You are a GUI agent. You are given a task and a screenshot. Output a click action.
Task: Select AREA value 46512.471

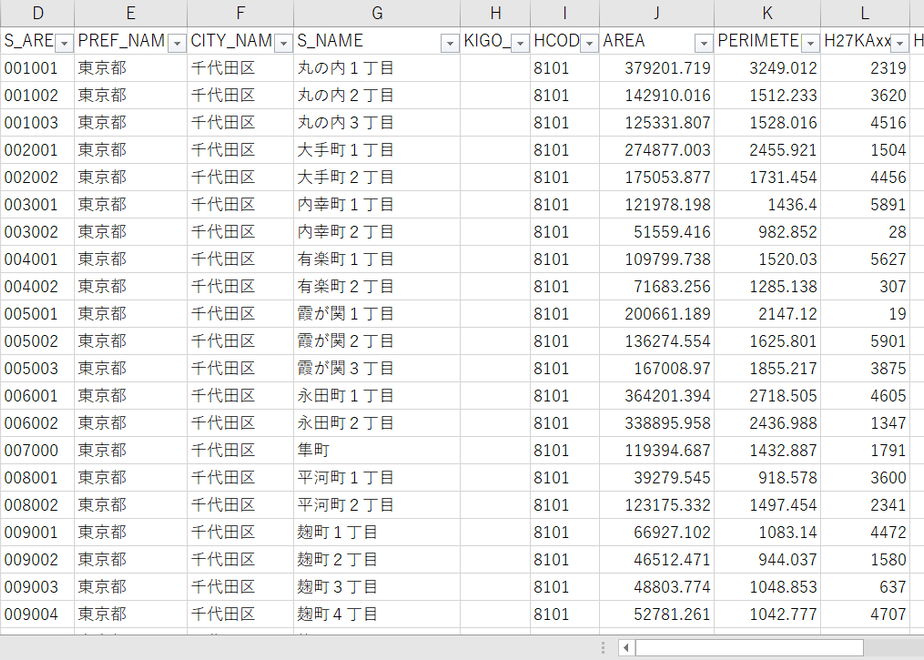point(657,560)
